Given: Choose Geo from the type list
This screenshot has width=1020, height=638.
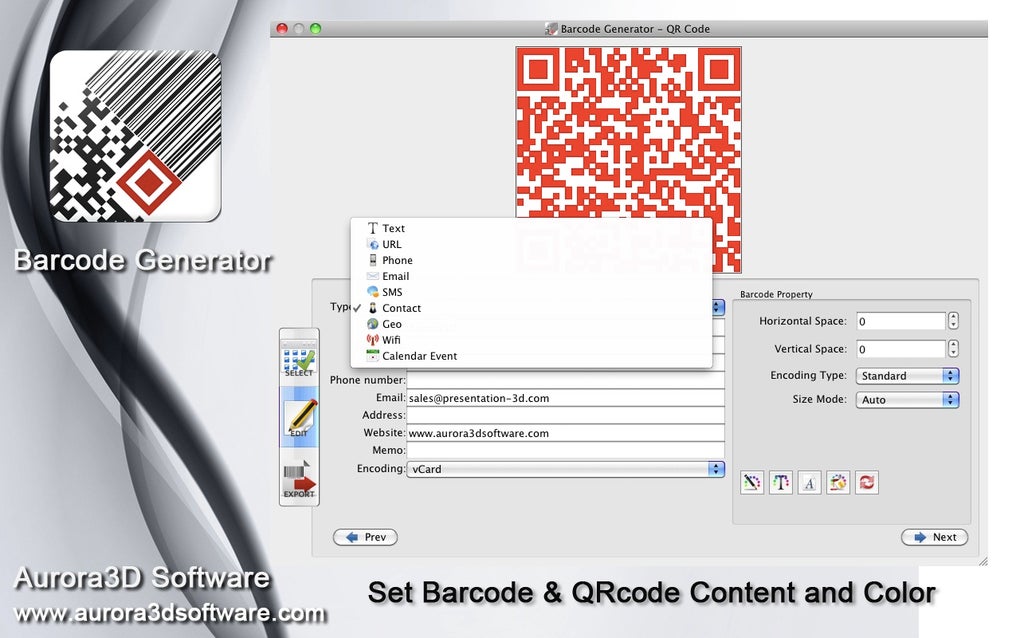Looking at the screenshot, I should (x=531, y=324).
